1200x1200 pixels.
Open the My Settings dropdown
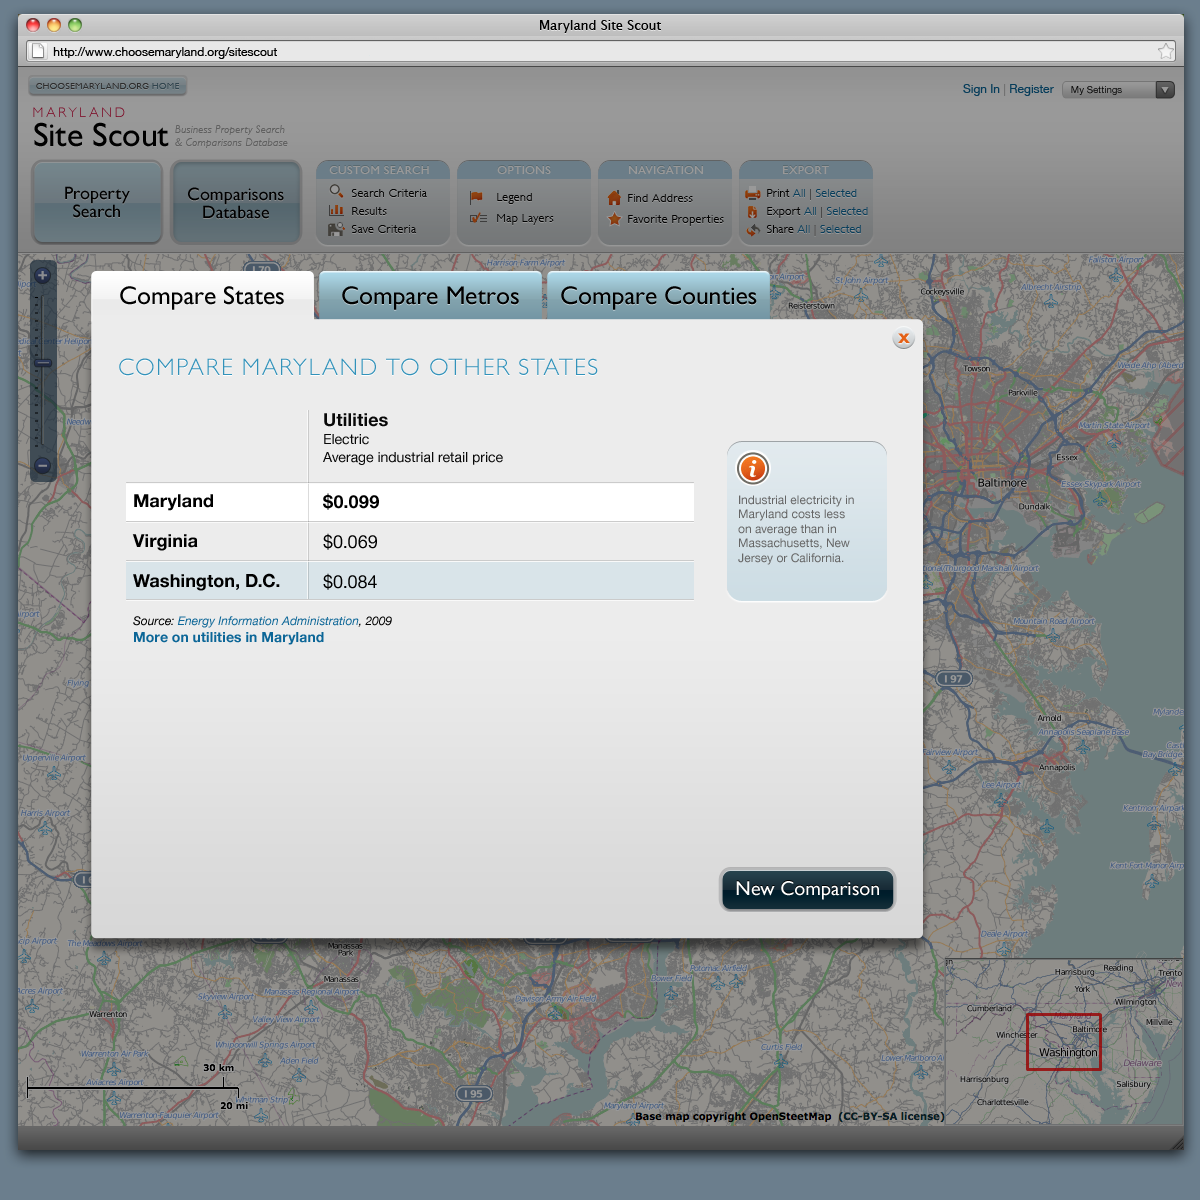[x=1118, y=90]
